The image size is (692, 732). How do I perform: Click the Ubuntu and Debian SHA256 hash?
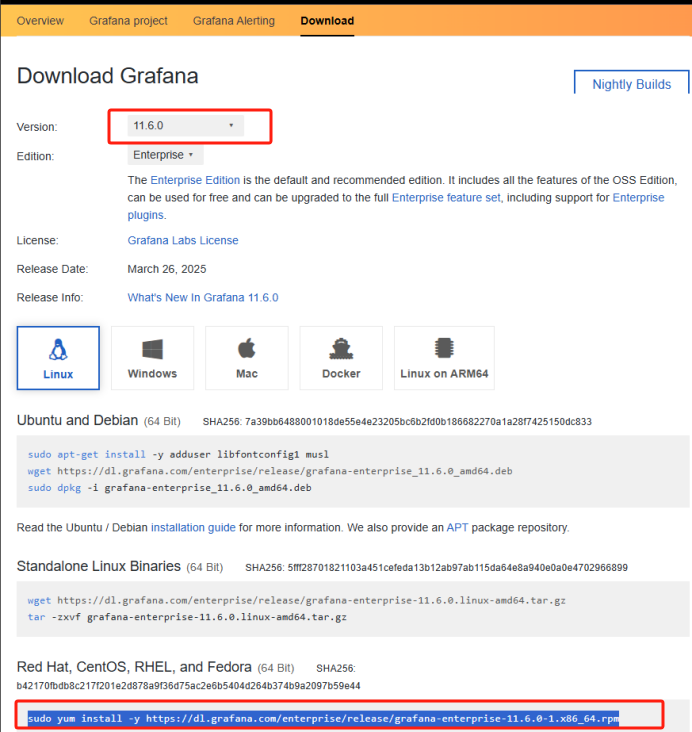(x=418, y=422)
